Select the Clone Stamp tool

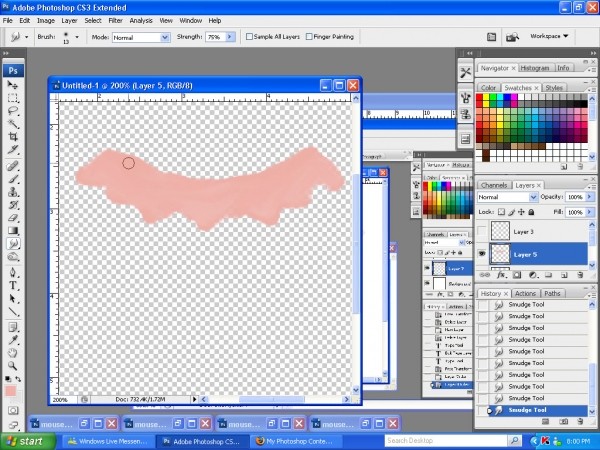(x=13, y=192)
